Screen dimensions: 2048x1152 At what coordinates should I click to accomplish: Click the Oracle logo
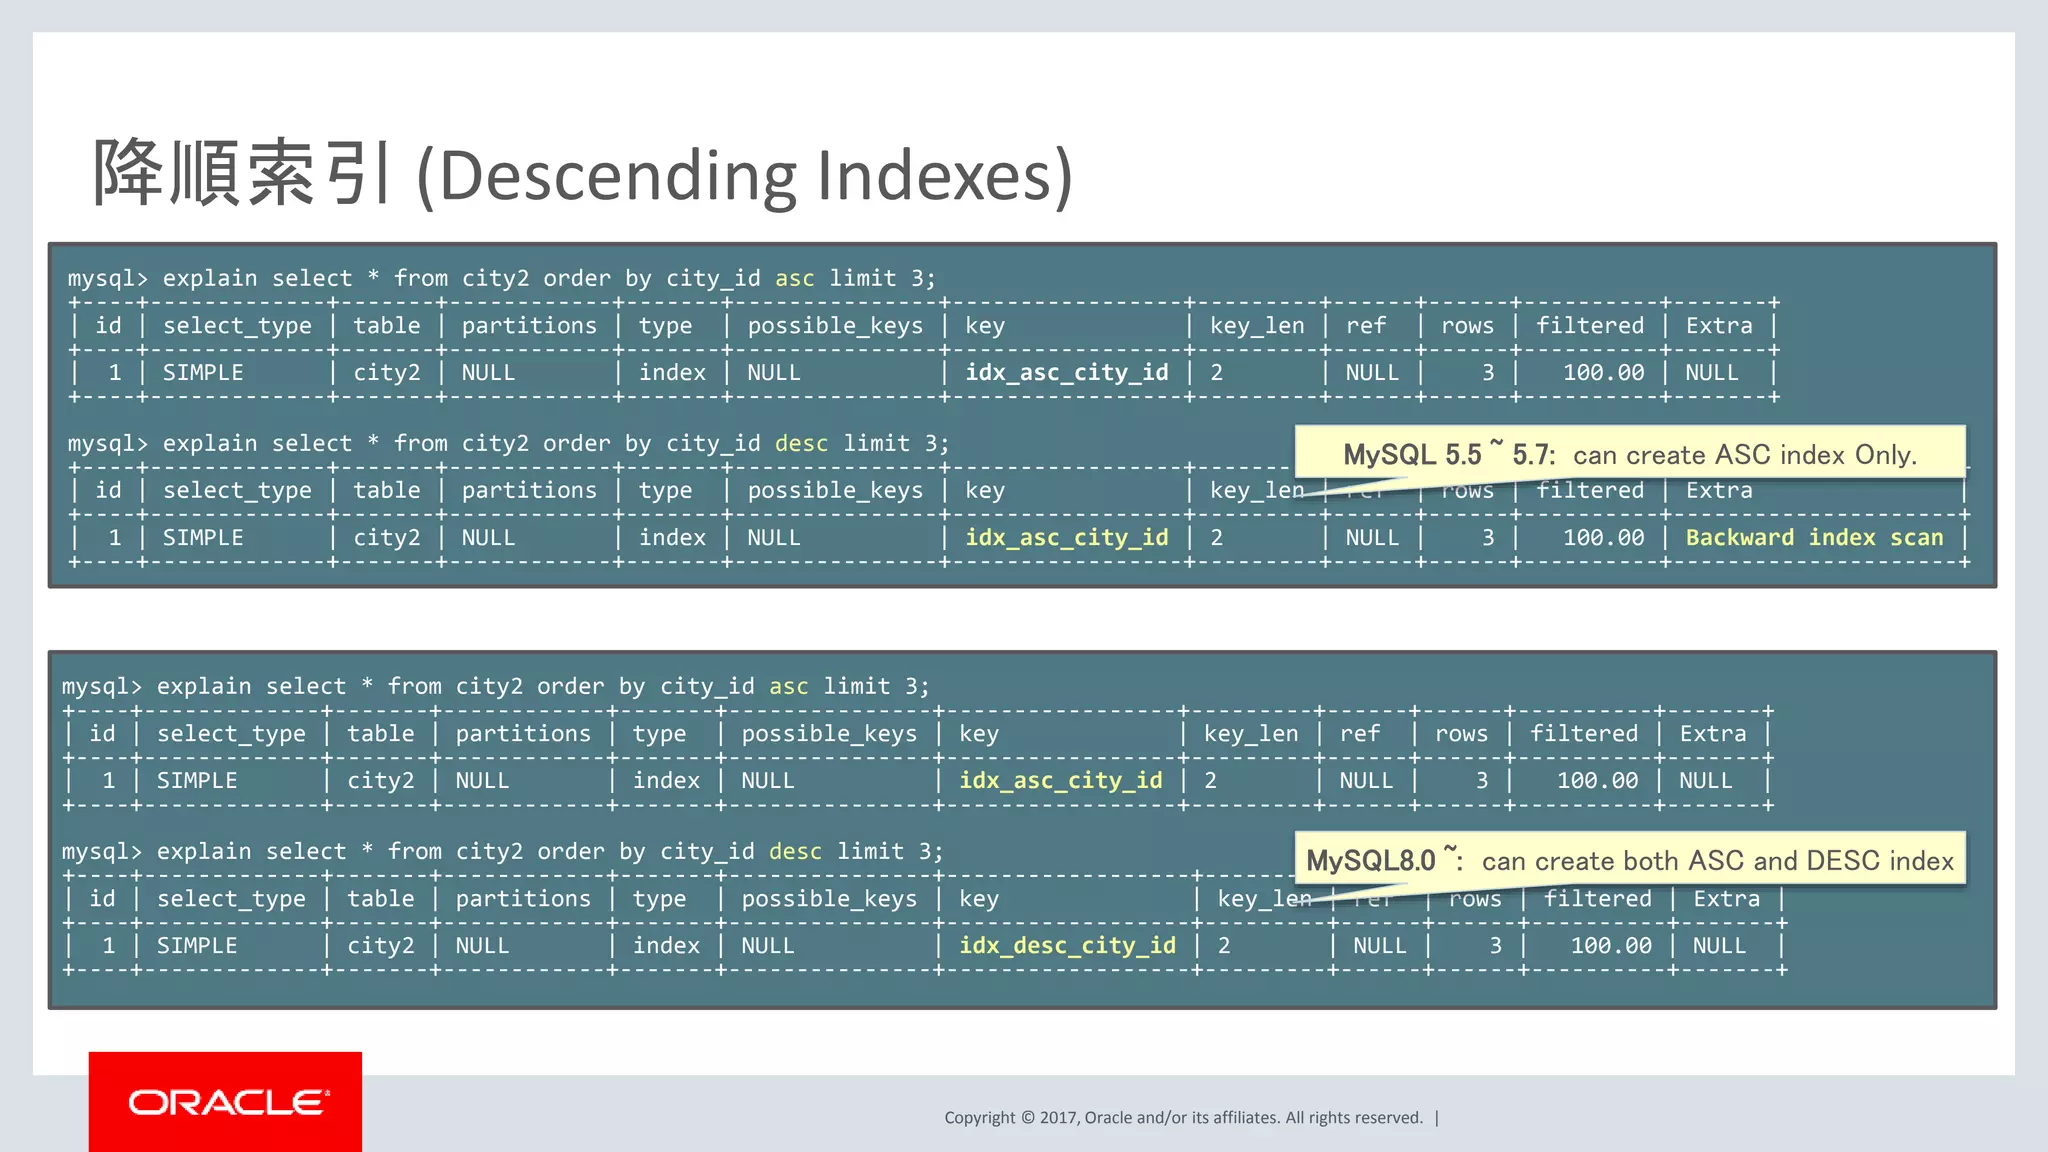[225, 1102]
